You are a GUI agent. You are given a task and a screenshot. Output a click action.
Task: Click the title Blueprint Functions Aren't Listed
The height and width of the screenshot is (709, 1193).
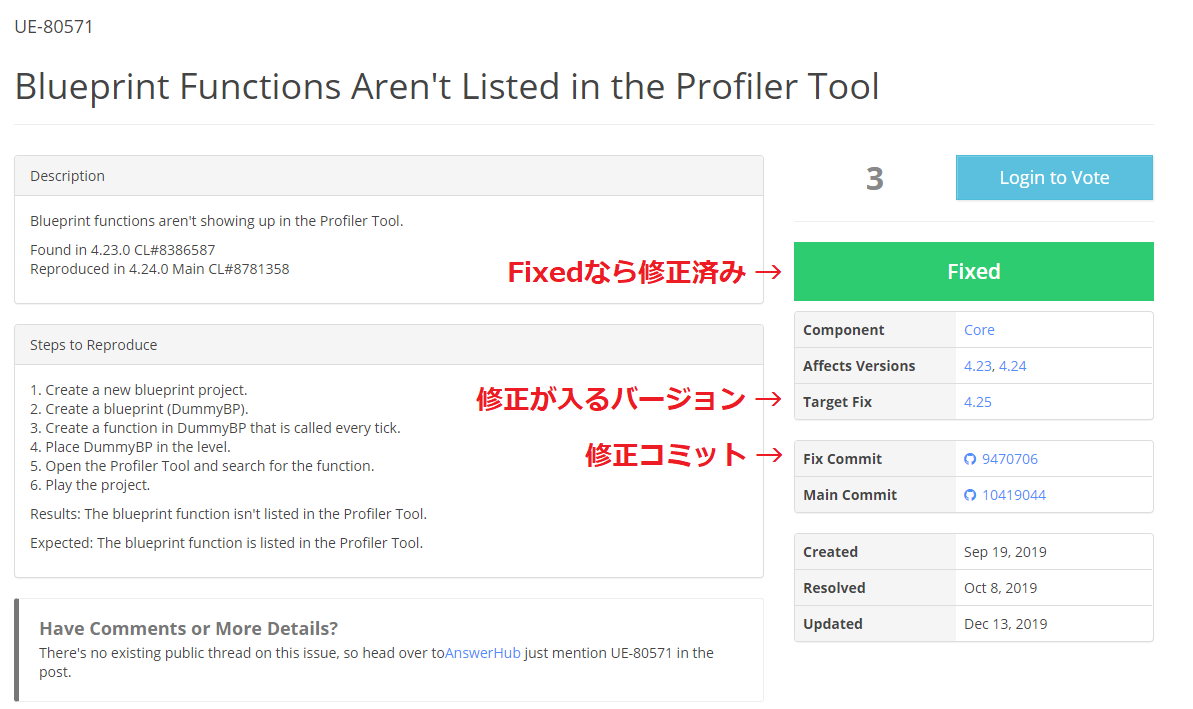click(447, 86)
